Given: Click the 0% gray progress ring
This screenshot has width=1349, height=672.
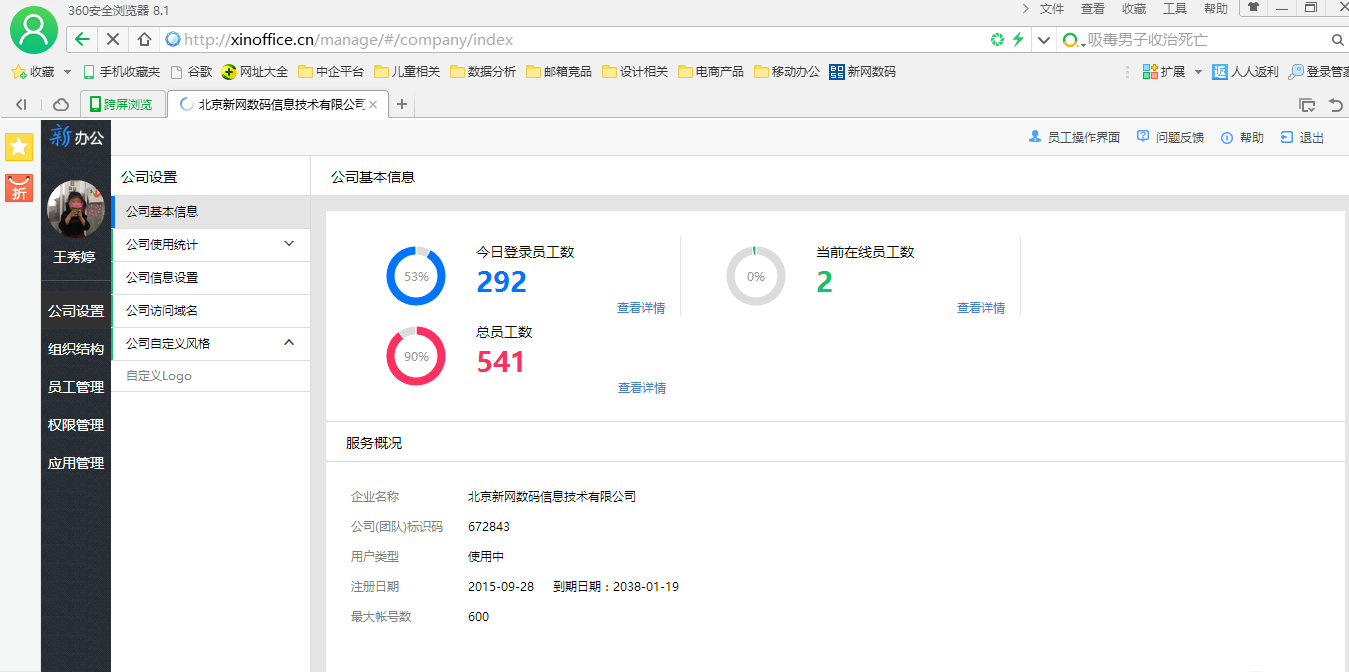Looking at the screenshot, I should click(x=756, y=276).
